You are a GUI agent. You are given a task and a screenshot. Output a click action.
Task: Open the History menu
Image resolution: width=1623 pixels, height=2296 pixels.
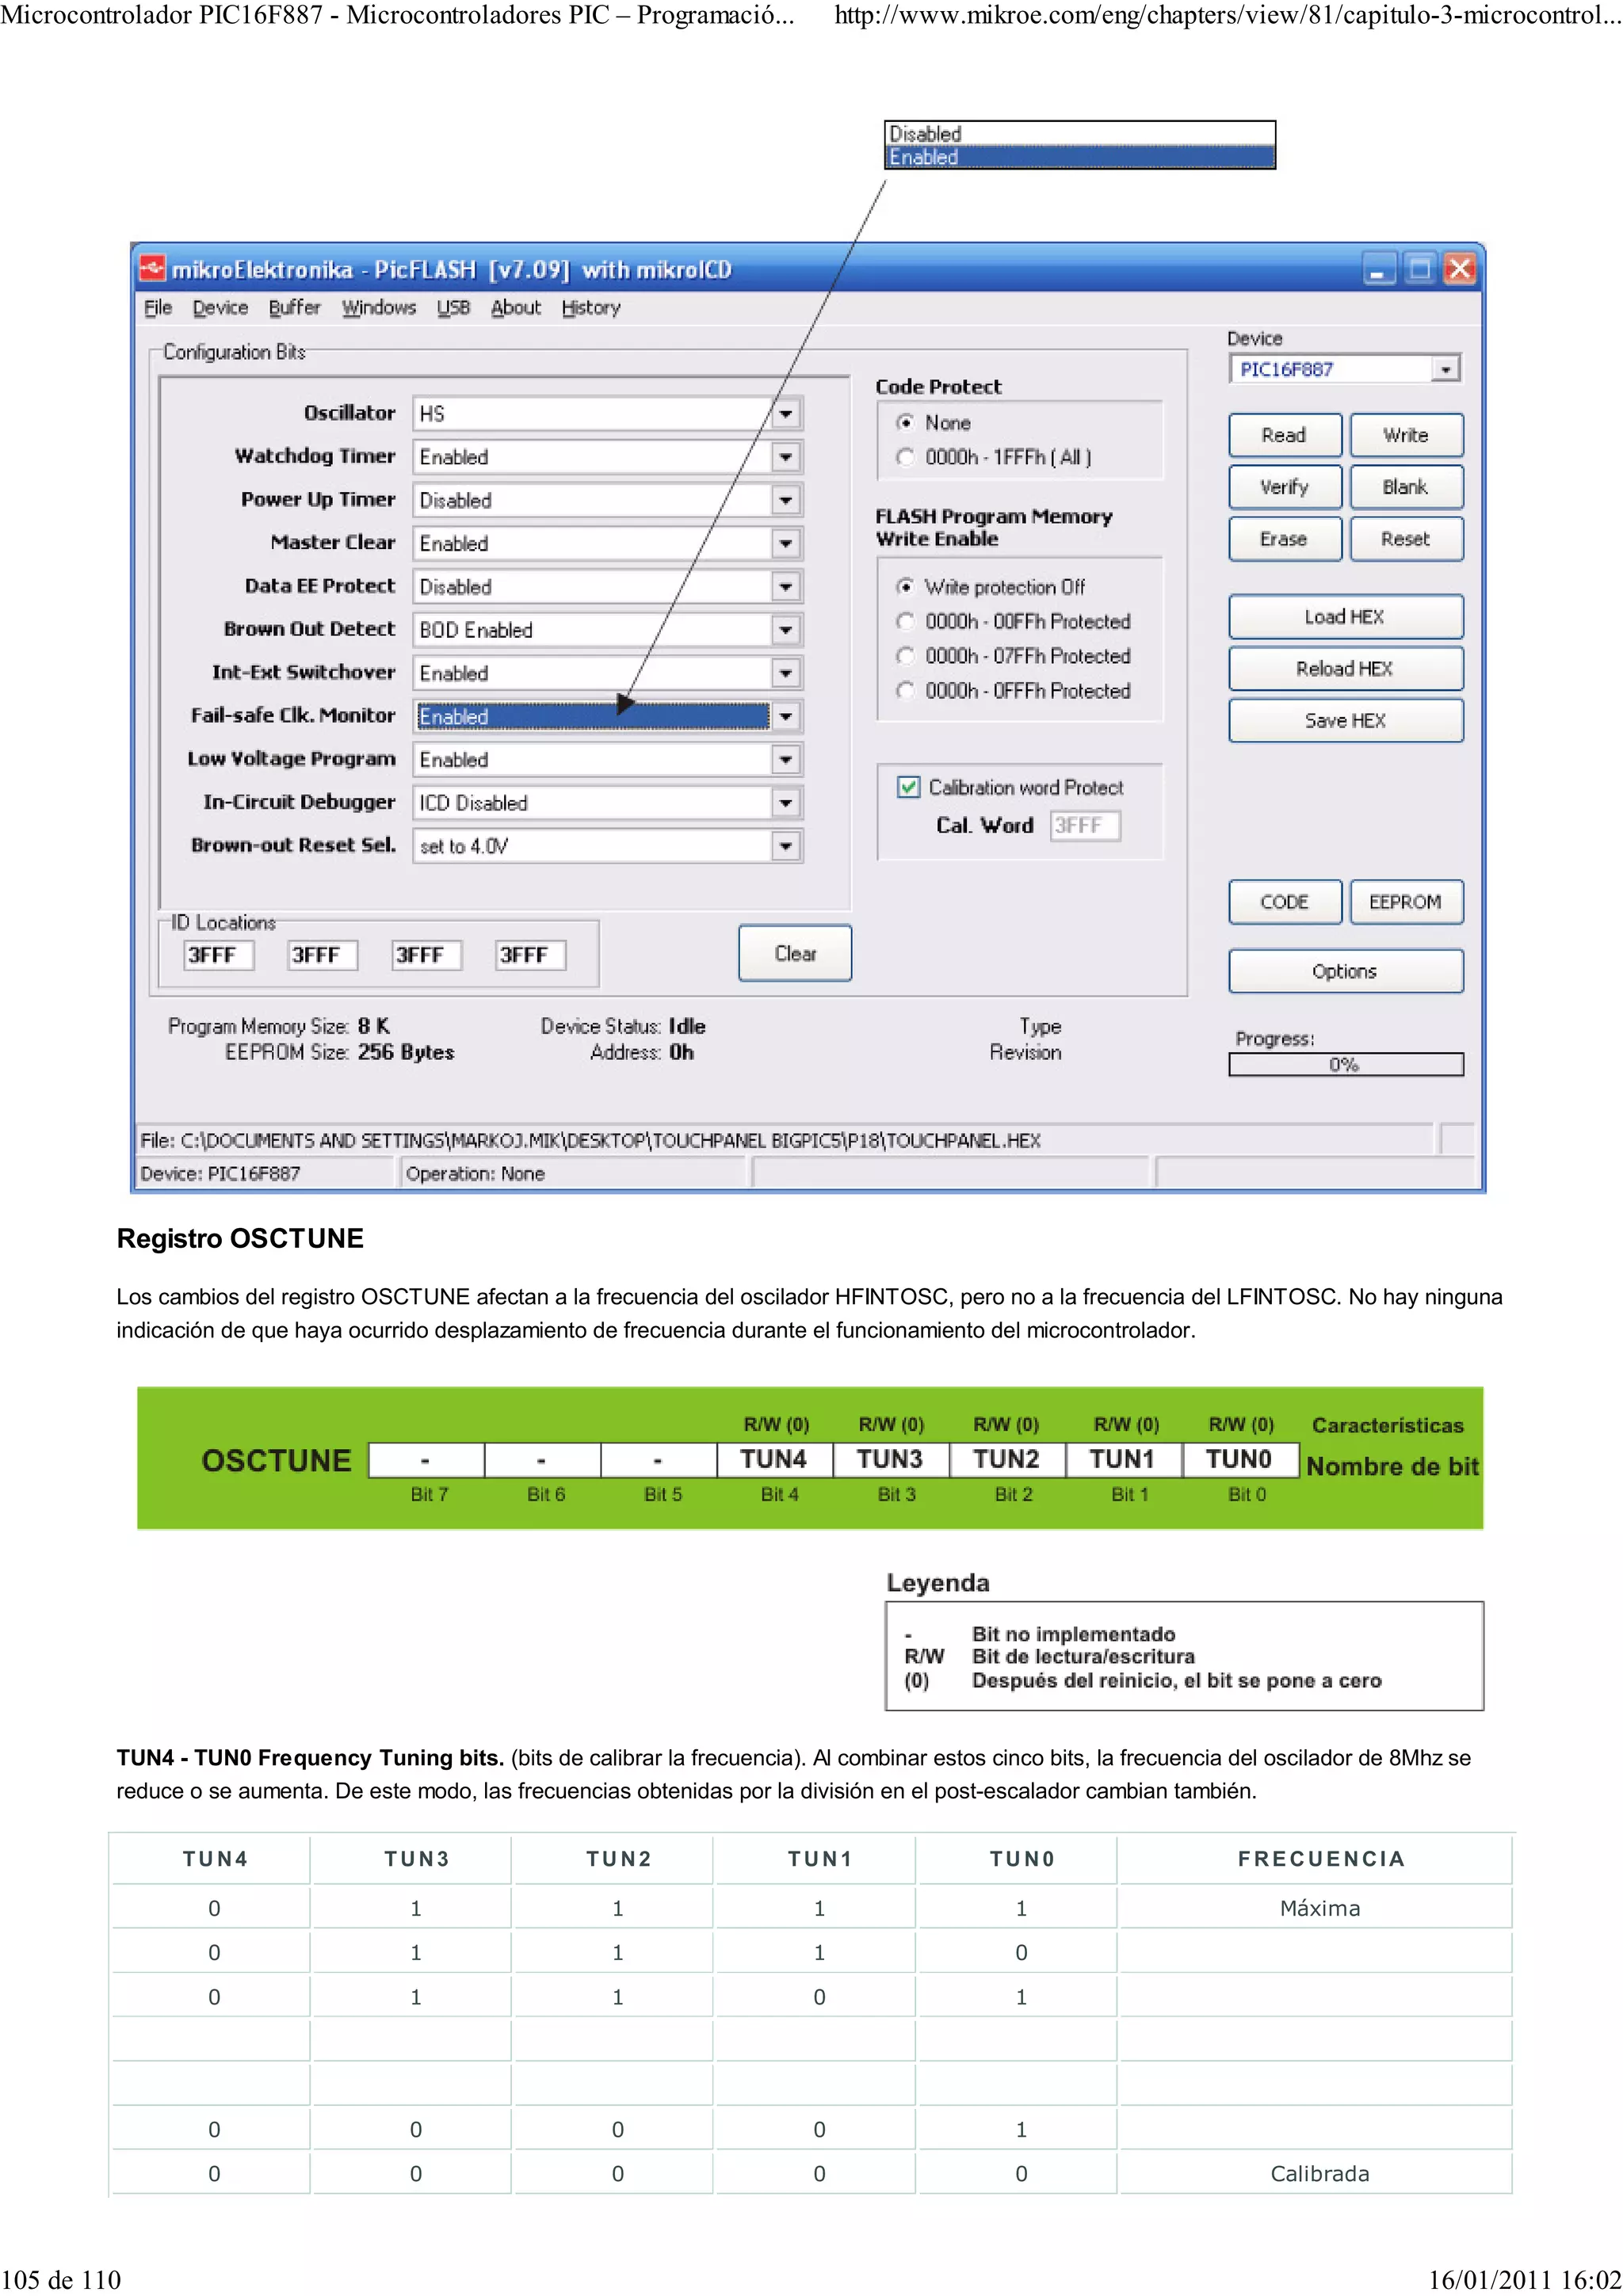[590, 308]
